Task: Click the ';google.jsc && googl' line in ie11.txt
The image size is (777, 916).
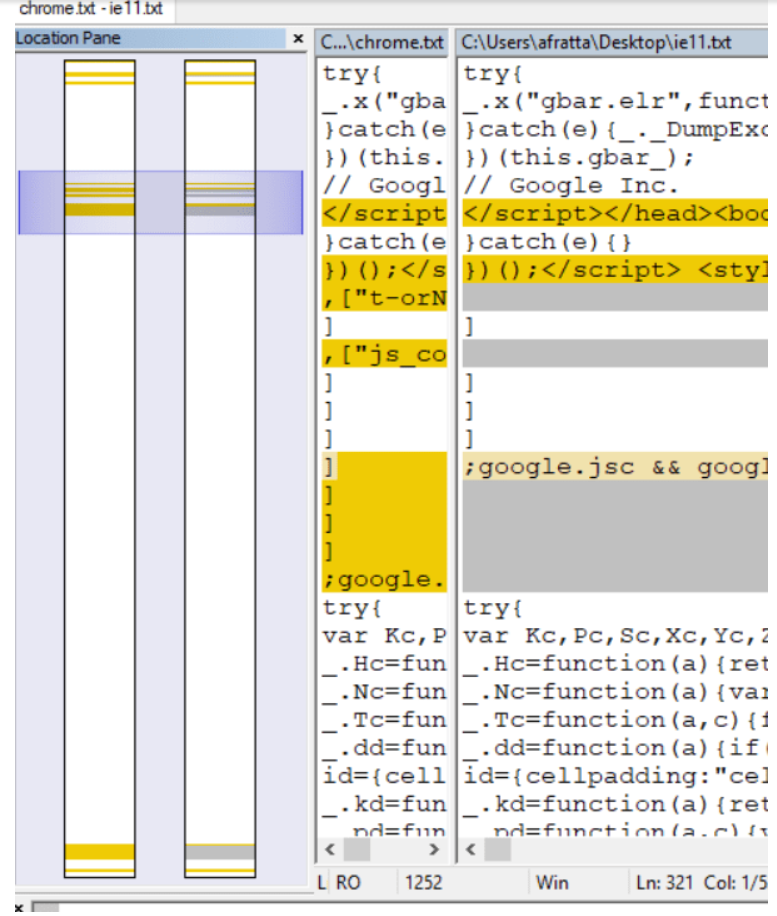Action: (x=615, y=467)
